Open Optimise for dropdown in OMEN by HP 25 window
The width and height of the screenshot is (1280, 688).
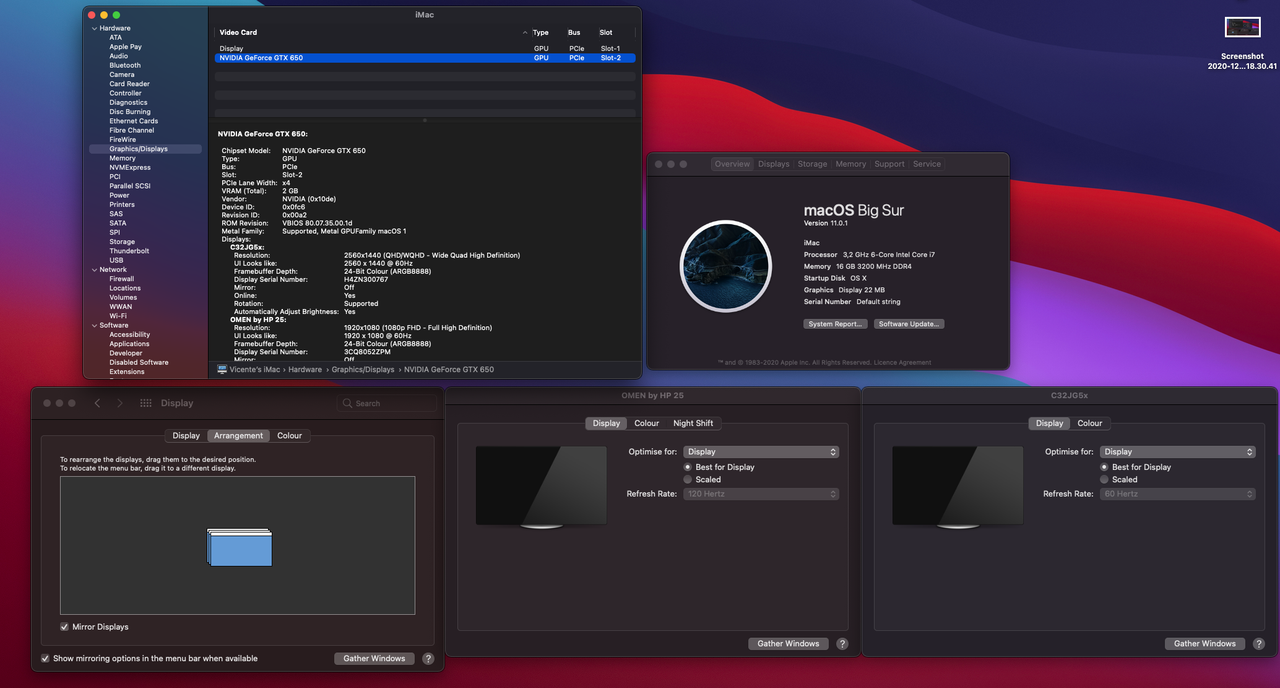click(761, 452)
